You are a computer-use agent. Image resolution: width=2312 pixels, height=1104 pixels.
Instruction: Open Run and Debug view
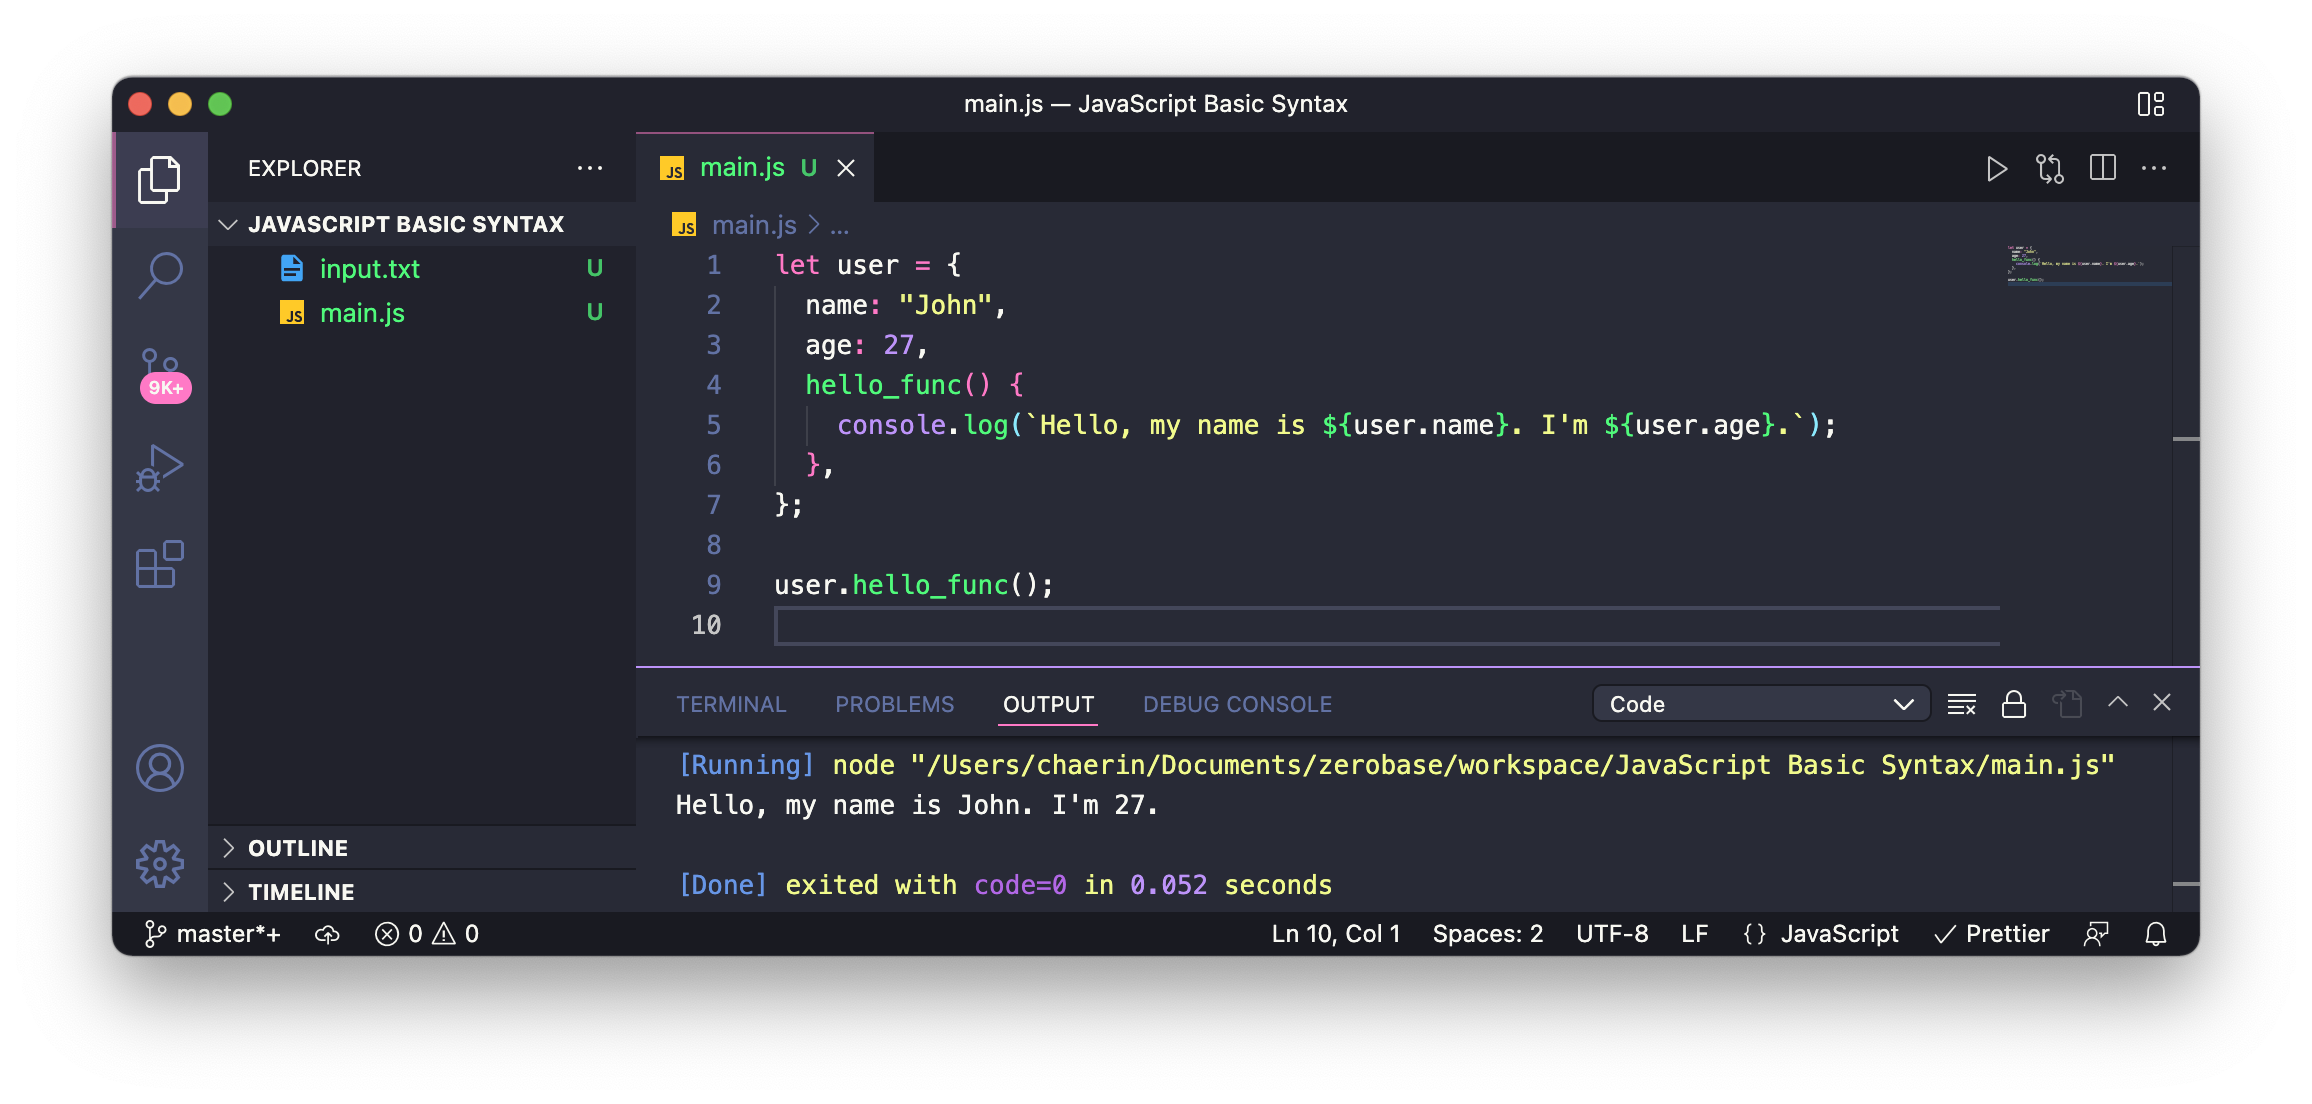click(160, 468)
